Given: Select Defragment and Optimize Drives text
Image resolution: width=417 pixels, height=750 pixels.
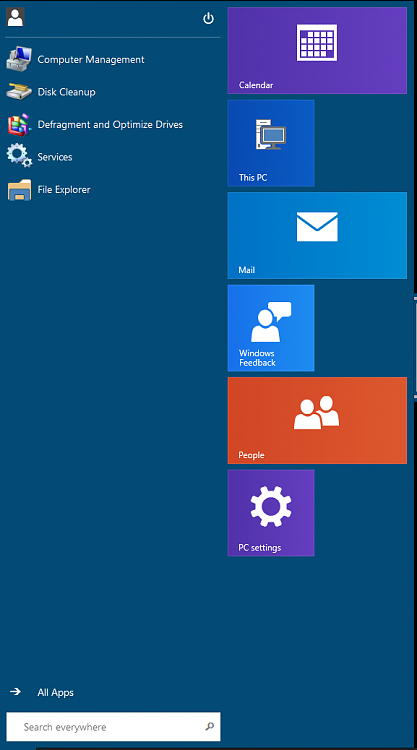Looking at the screenshot, I should 110,124.
